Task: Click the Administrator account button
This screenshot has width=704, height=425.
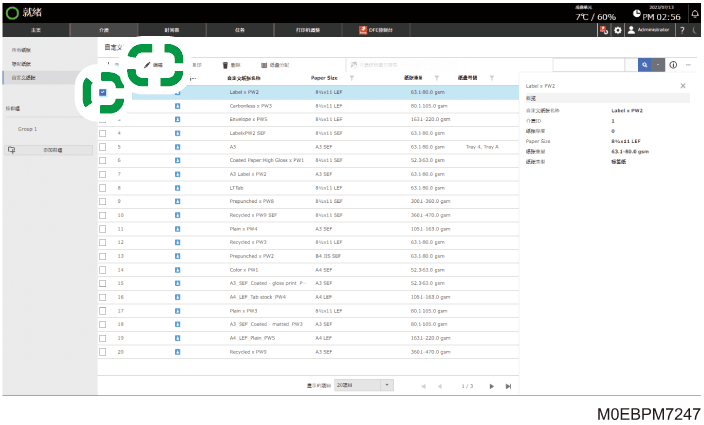Action: pos(649,30)
